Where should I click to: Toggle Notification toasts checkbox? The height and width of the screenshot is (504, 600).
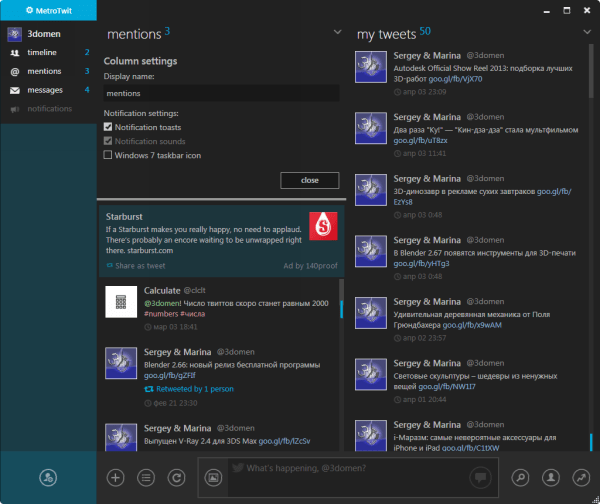(x=108, y=127)
